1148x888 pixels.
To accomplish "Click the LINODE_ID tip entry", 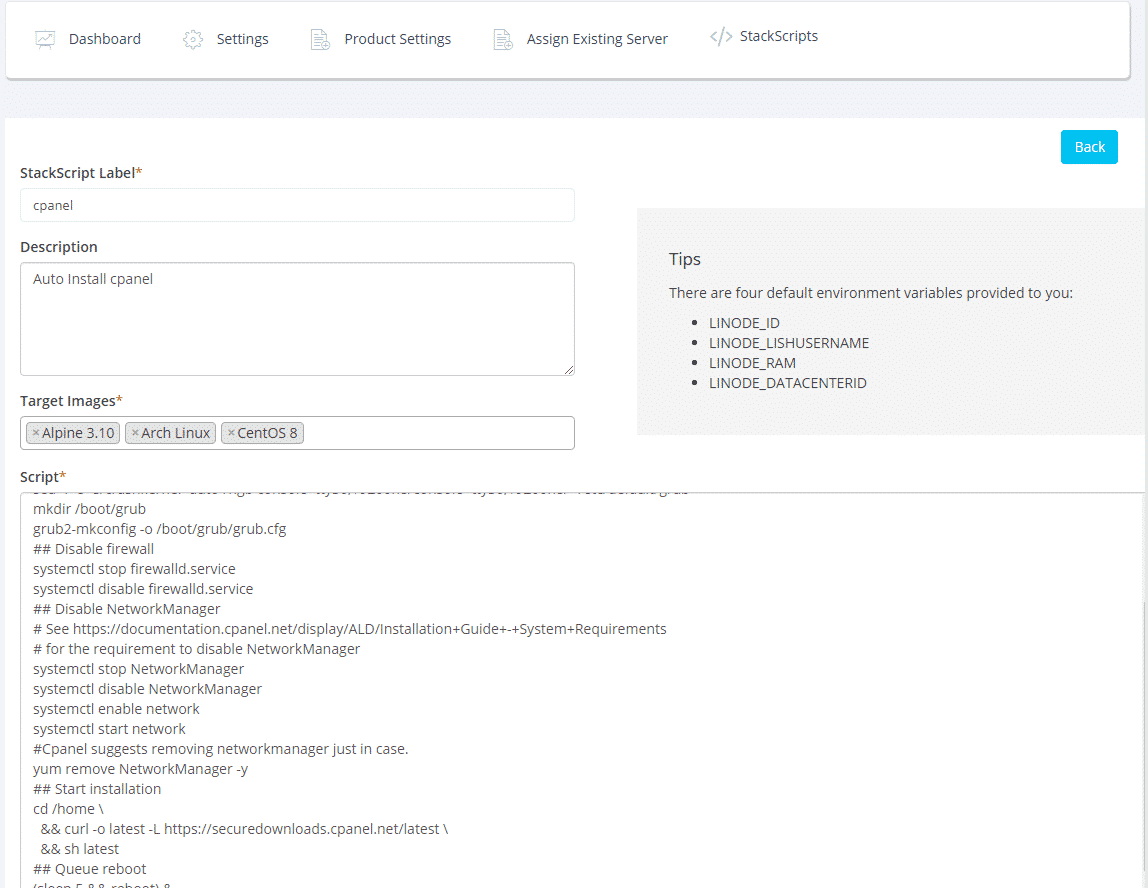I will [744, 323].
